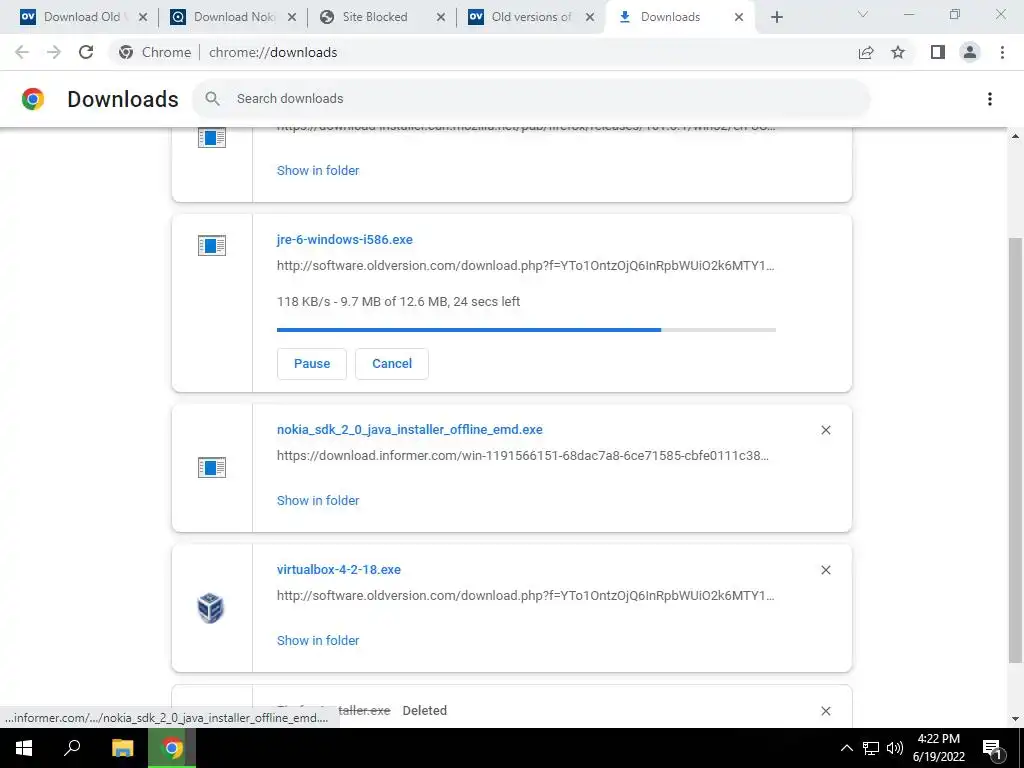Open jre-6-windows-i586.exe file link
Viewport: 1024px width, 768px height.
click(x=345, y=240)
